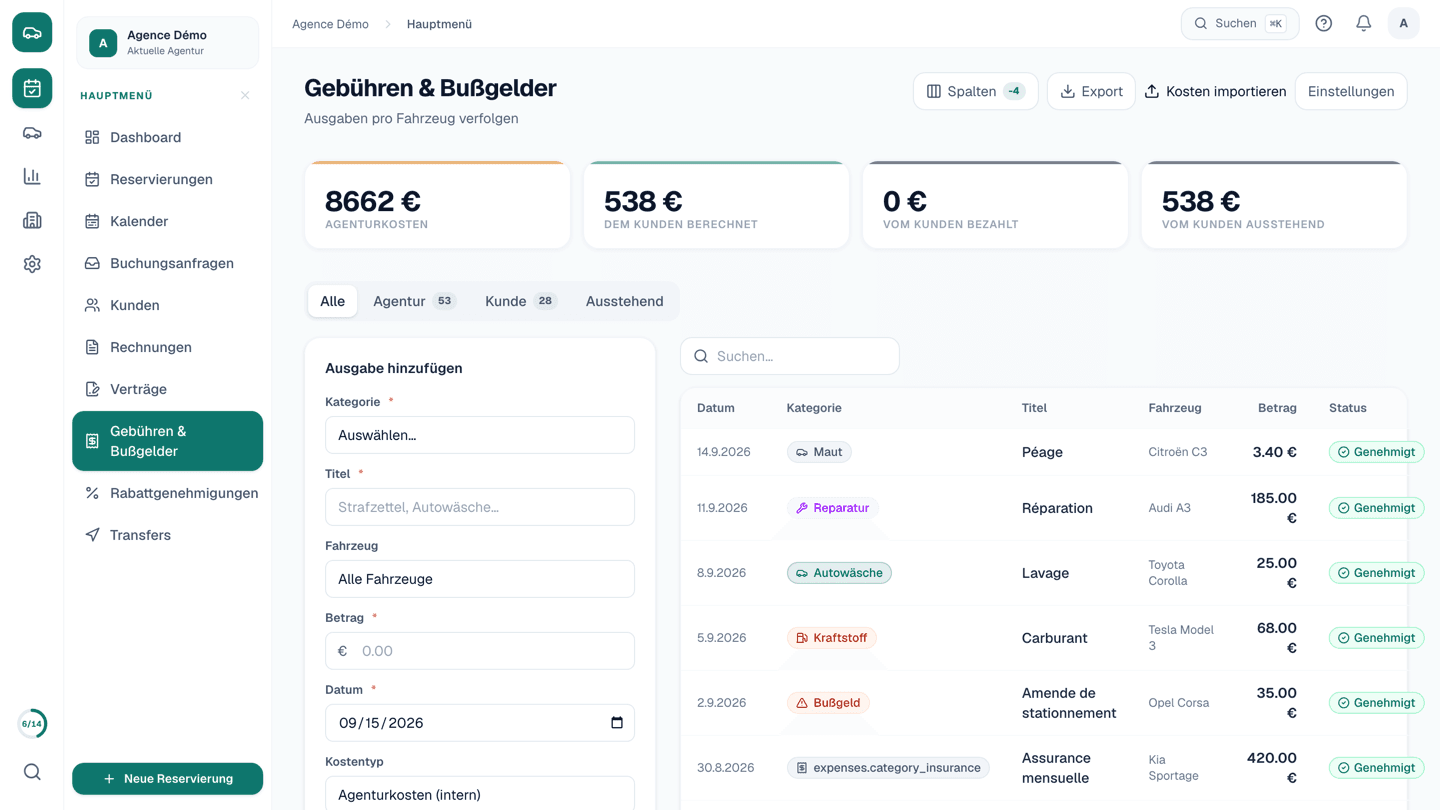The width and height of the screenshot is (1440, 810).
Task: Go to Kalender in the sidebar
Action: click(167, 221)
